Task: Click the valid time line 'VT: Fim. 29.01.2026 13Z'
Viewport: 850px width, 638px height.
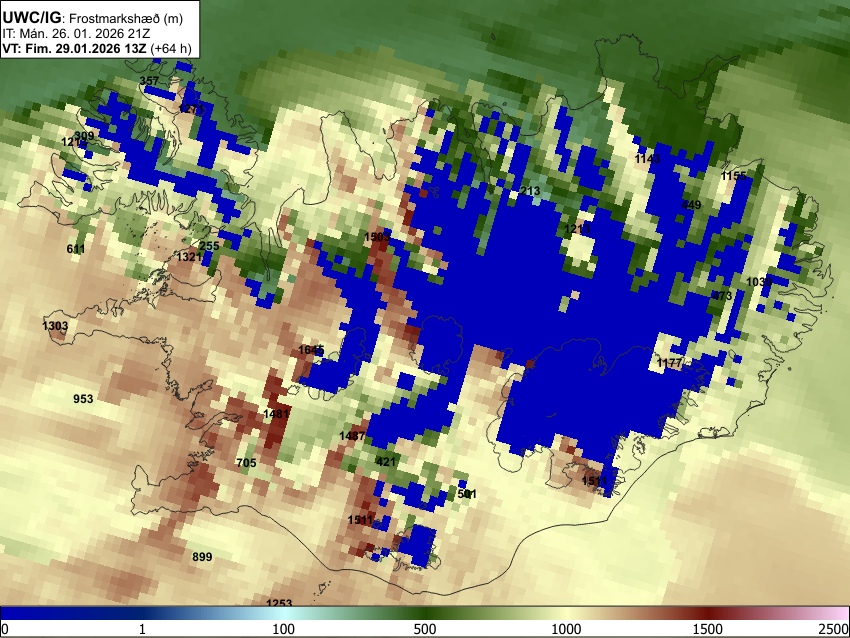Action: click(74, 48)
